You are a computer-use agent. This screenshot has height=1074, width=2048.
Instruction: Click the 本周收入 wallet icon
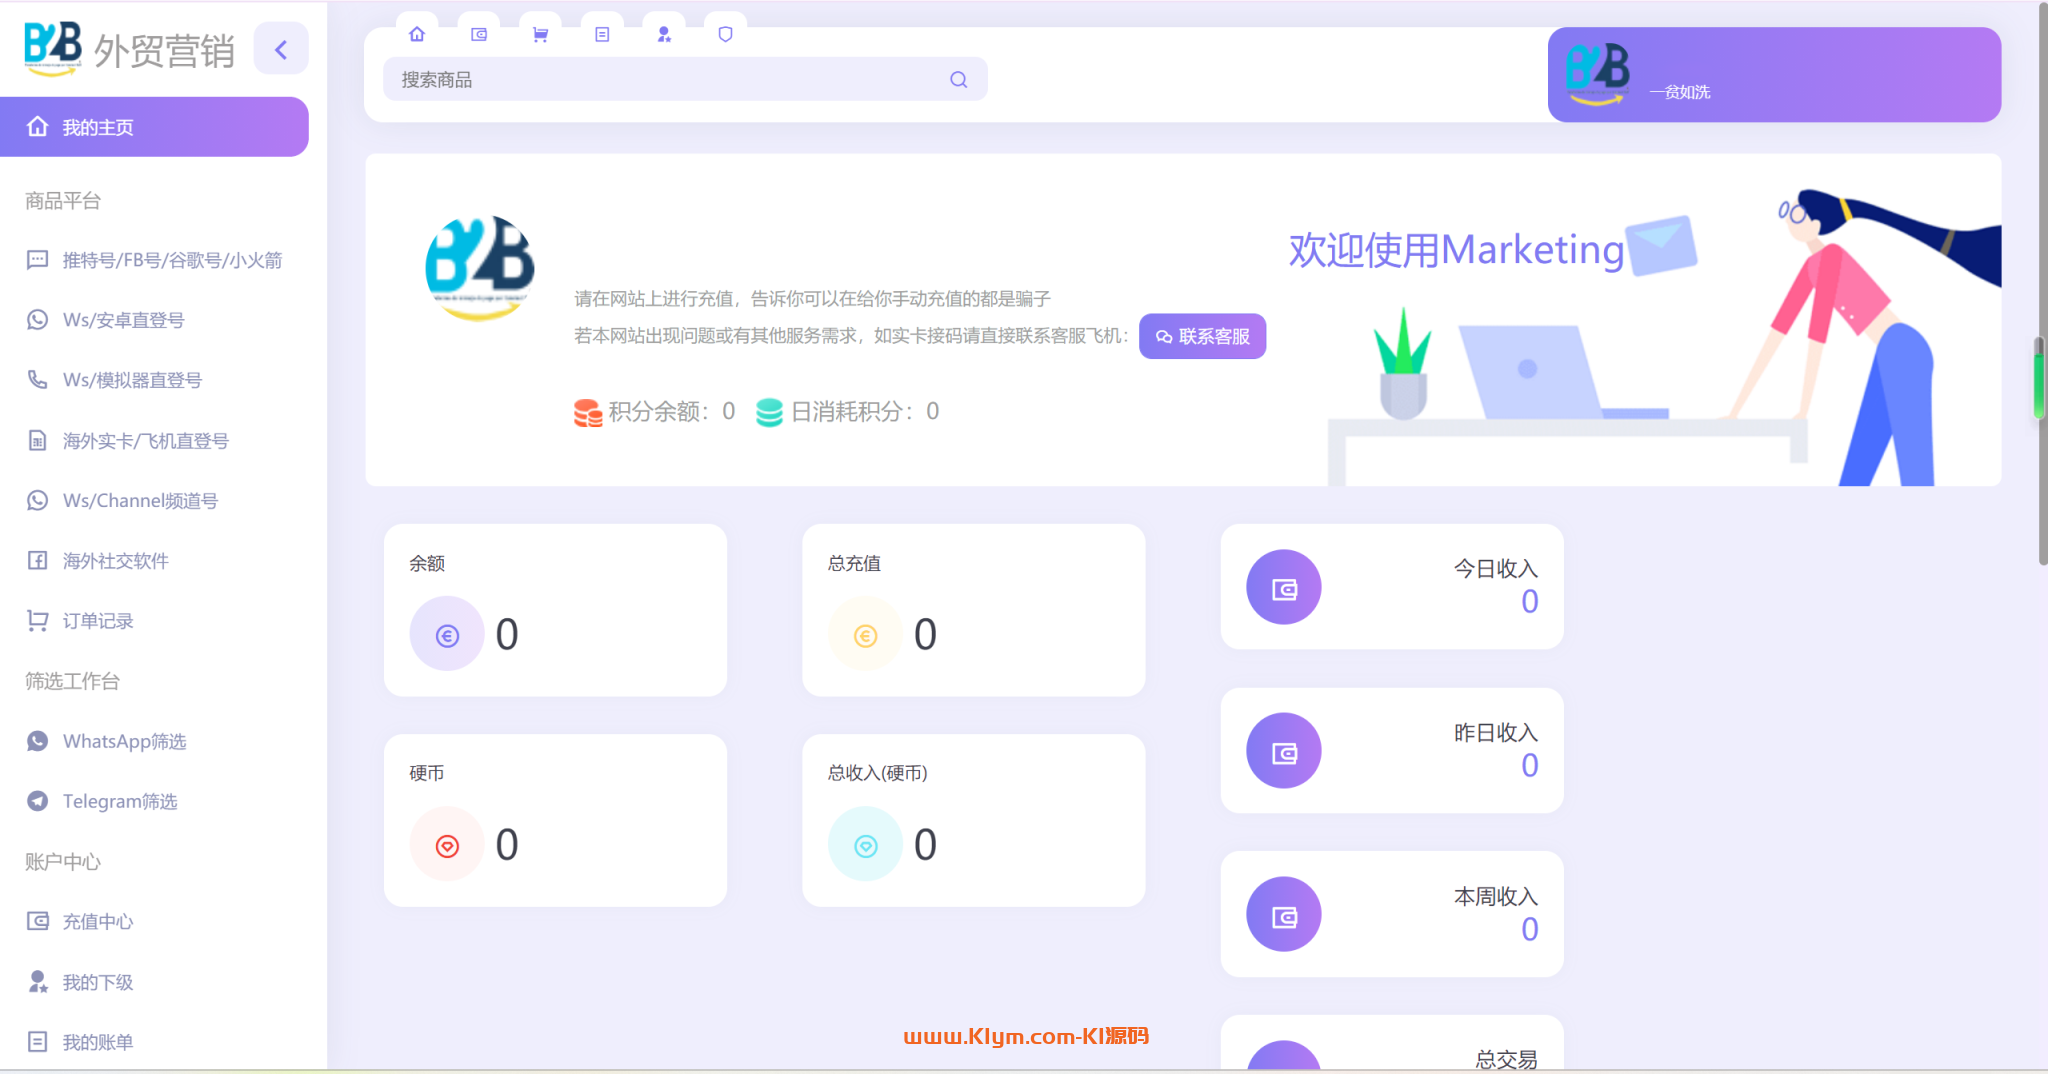(1284, 915)
